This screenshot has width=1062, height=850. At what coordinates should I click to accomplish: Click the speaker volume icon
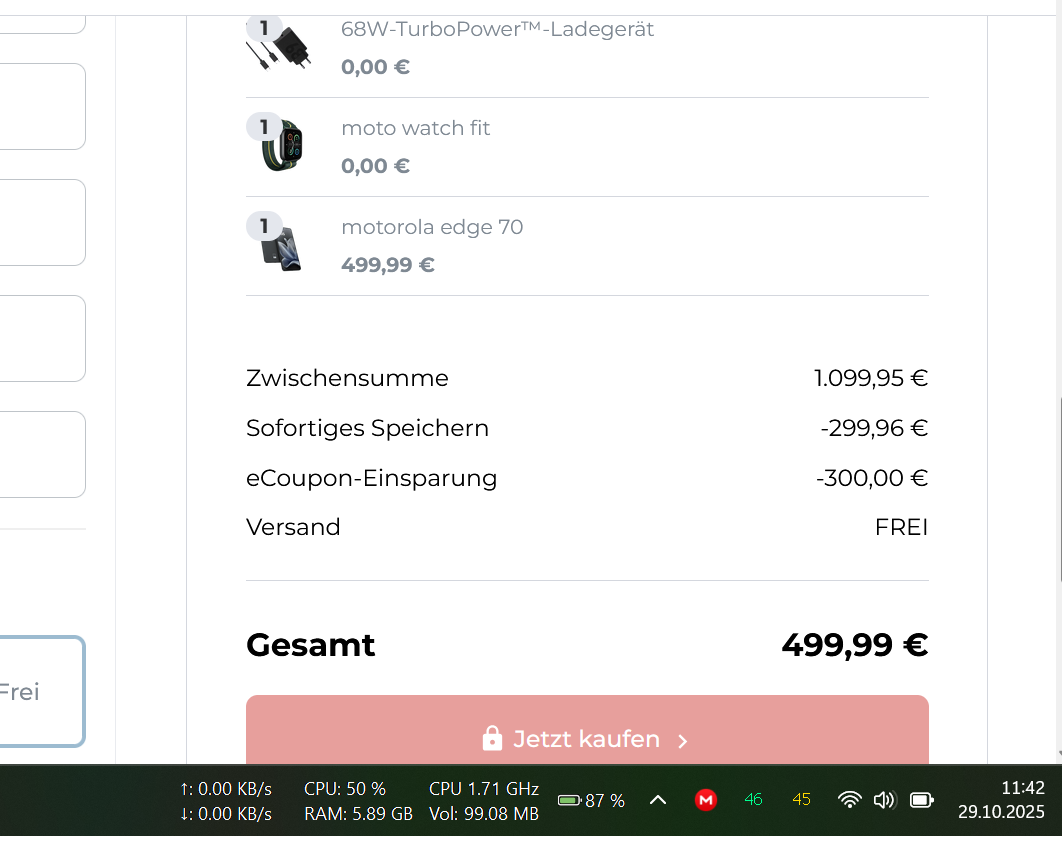point(884,800)
